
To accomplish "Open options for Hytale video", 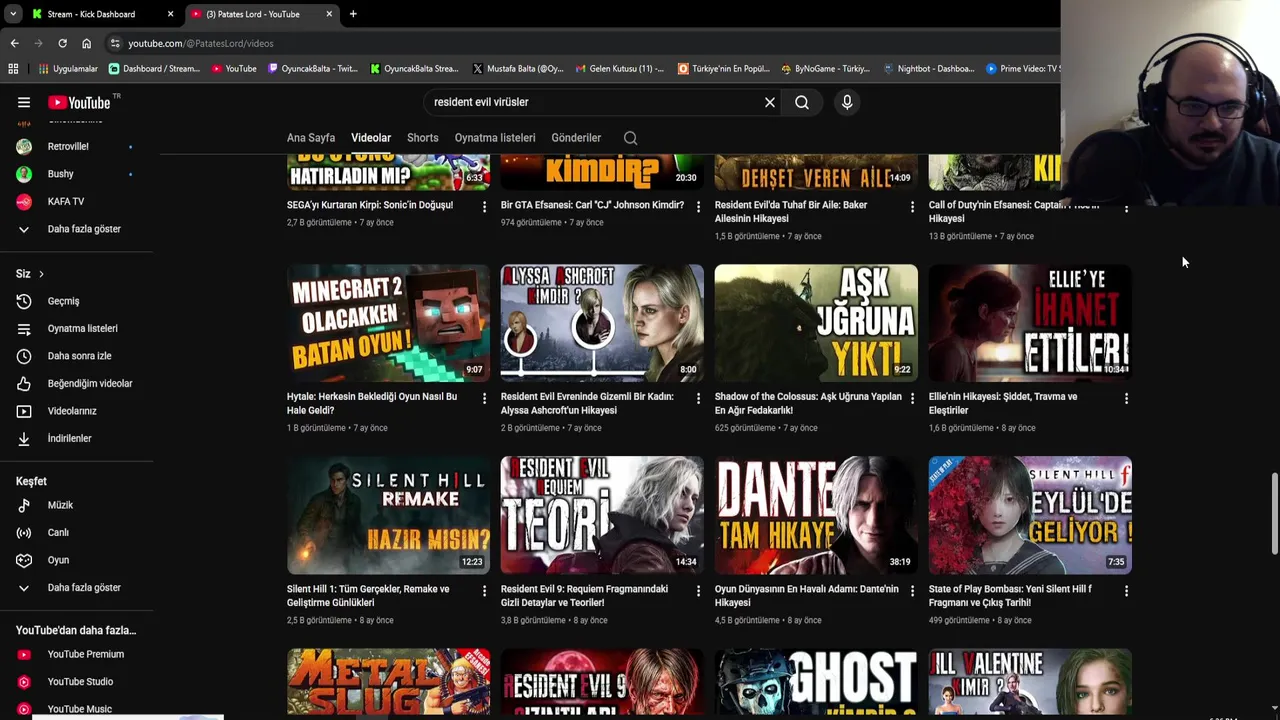I will click(x=484, y=399).
